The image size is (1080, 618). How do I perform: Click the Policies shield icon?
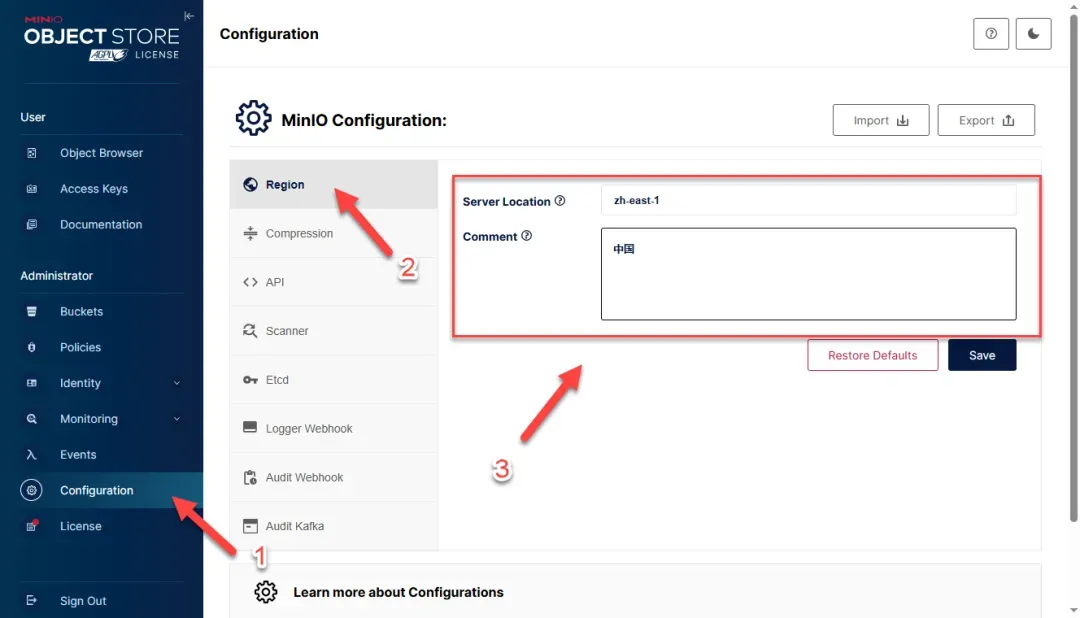click(x=32, y=348)
